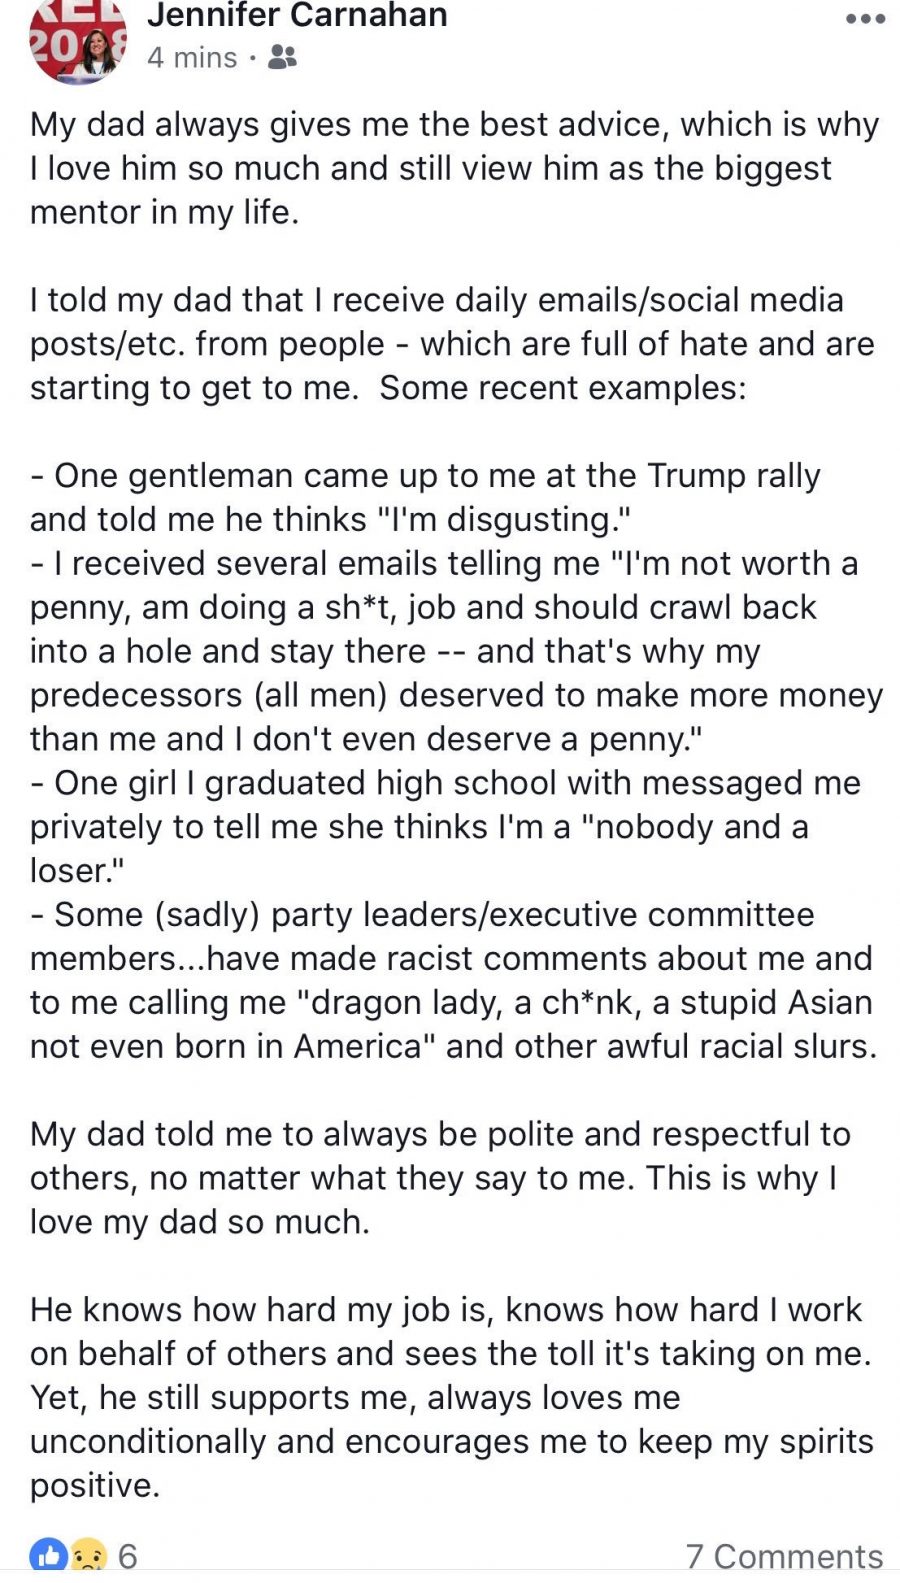
Task: Select the bullet "Some (sadly) party leaders"
Action: (x=453, y=981)
